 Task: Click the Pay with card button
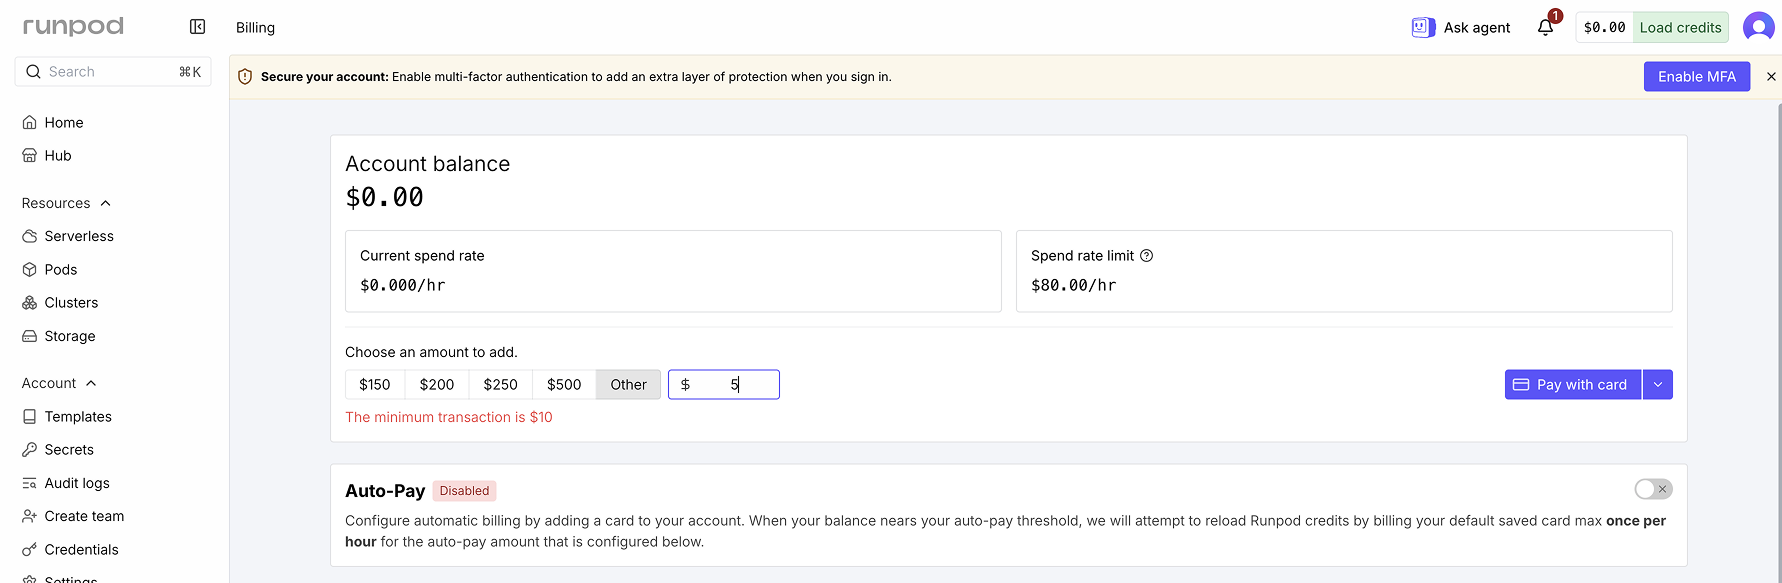(x=1572, y=385)
